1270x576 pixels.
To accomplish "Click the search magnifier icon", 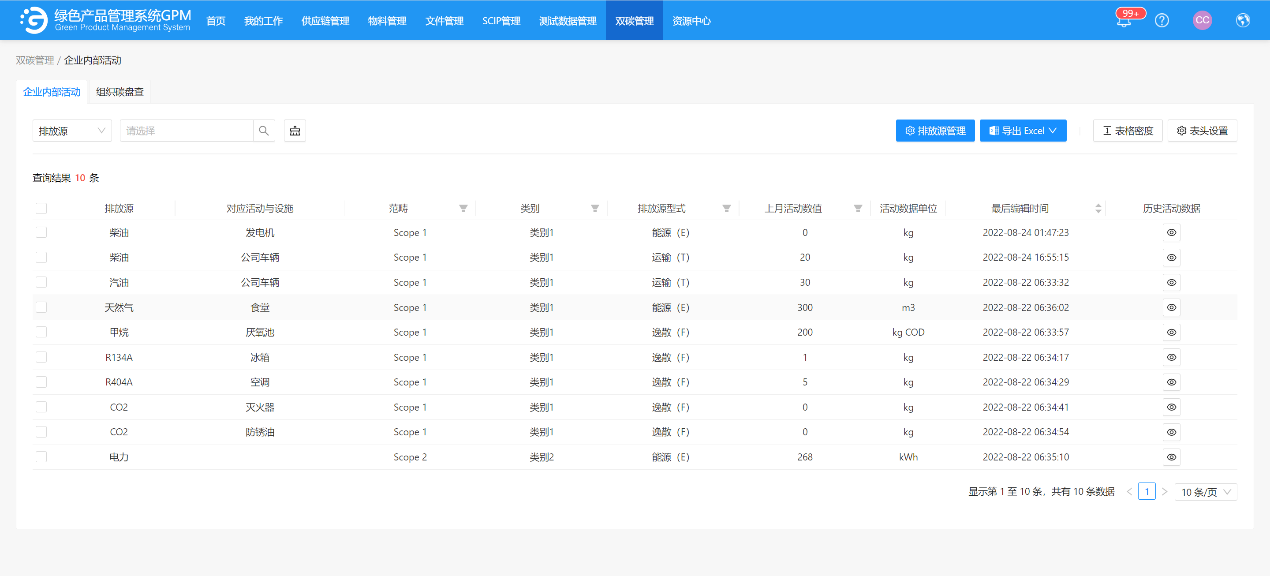I will click(x=264, y=131).
